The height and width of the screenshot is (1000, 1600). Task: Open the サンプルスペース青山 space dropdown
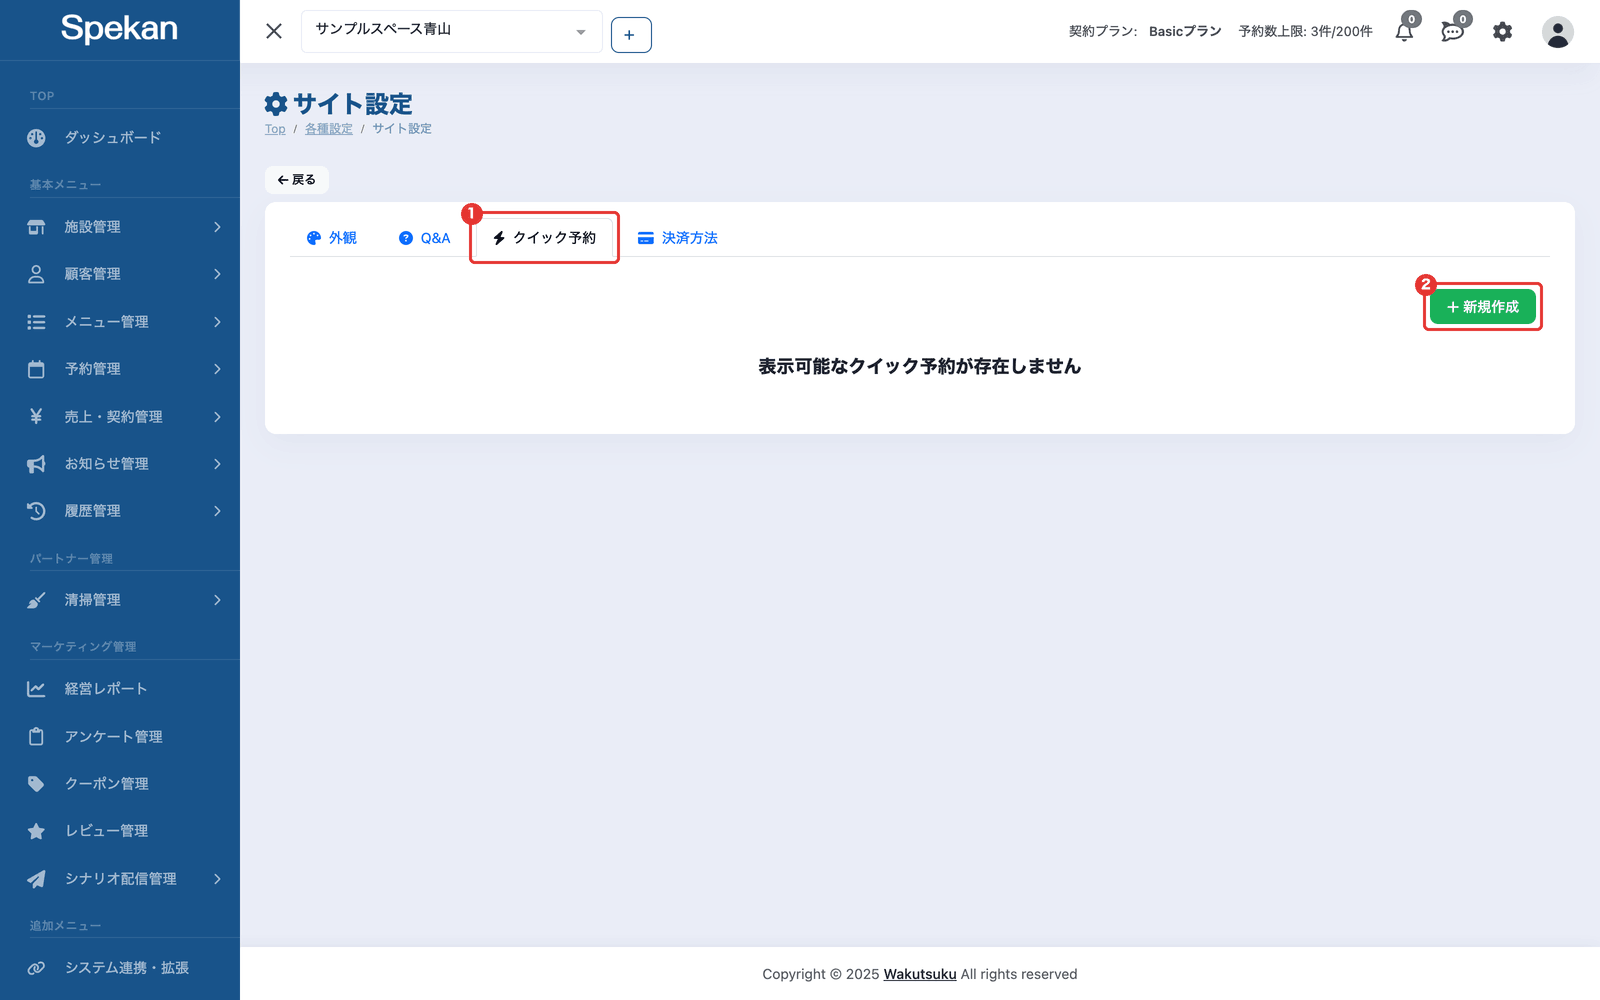click(452, 31)
